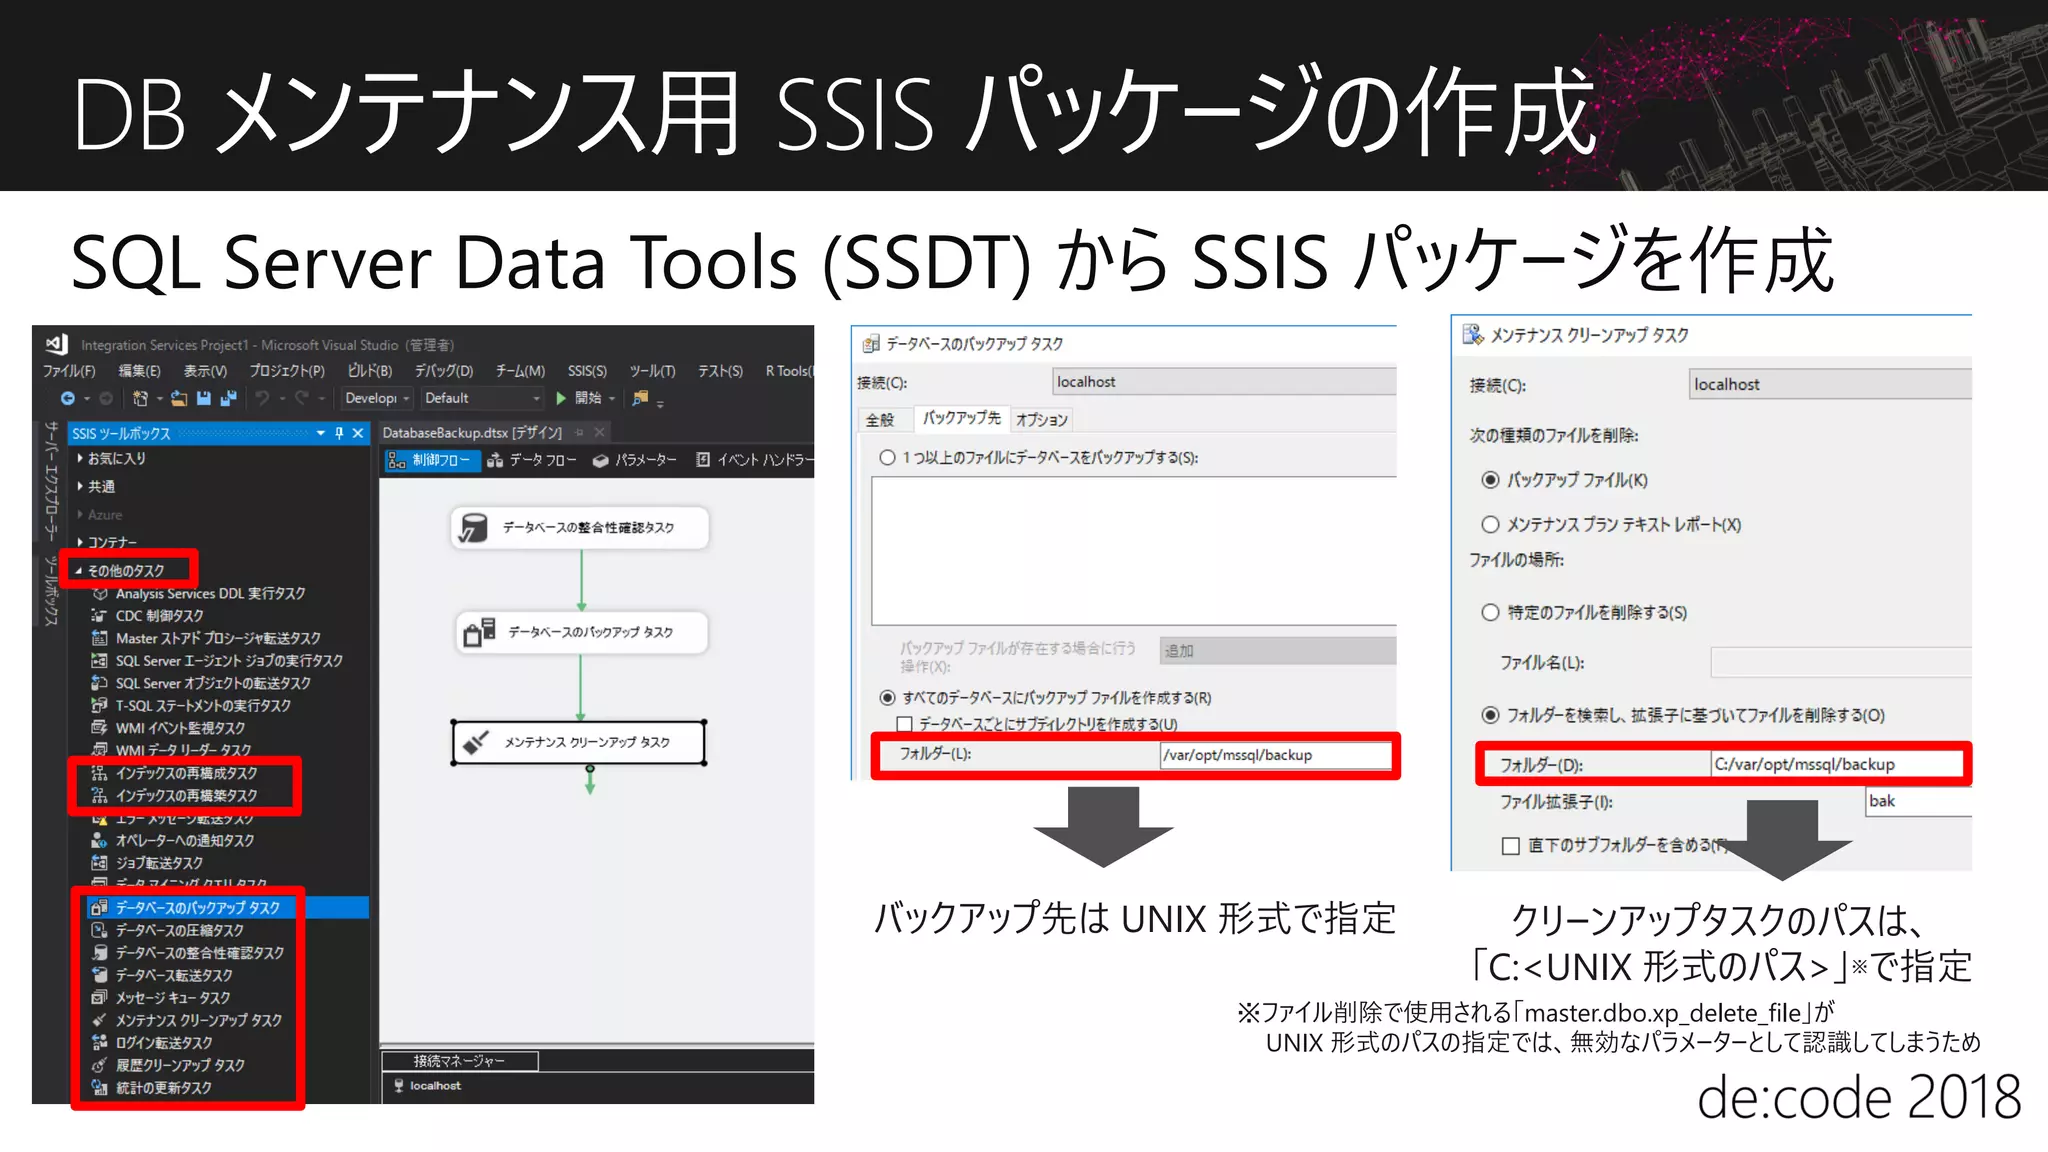Select 特定のファイルを削除する(S) radio
Image resolution: width=2048 pixels, height=1152 pixels.
coord(1490,612)
